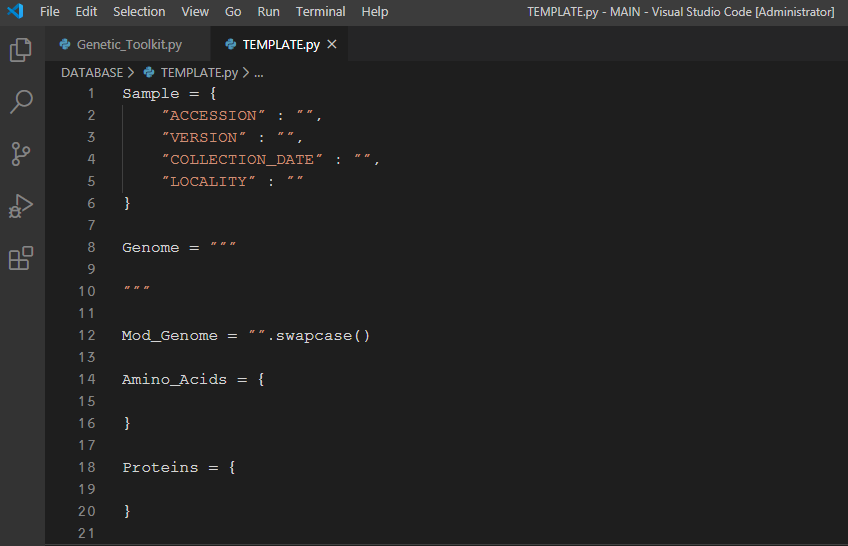Screen dimensions: 848x546
Task: Click the "ACCESSION" key string
Action: (213, 116)
